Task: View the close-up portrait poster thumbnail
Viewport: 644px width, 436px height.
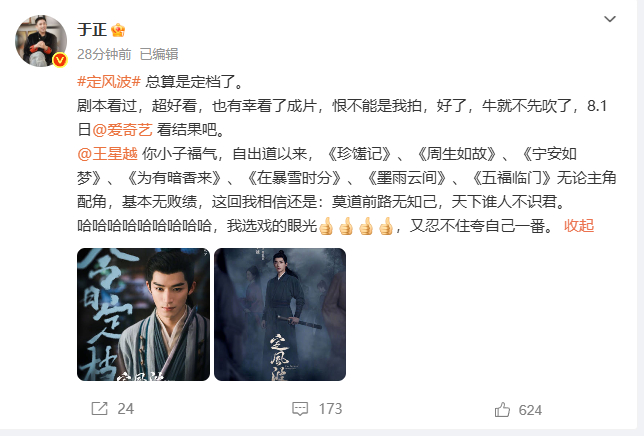Action: [x=143, y=314]
